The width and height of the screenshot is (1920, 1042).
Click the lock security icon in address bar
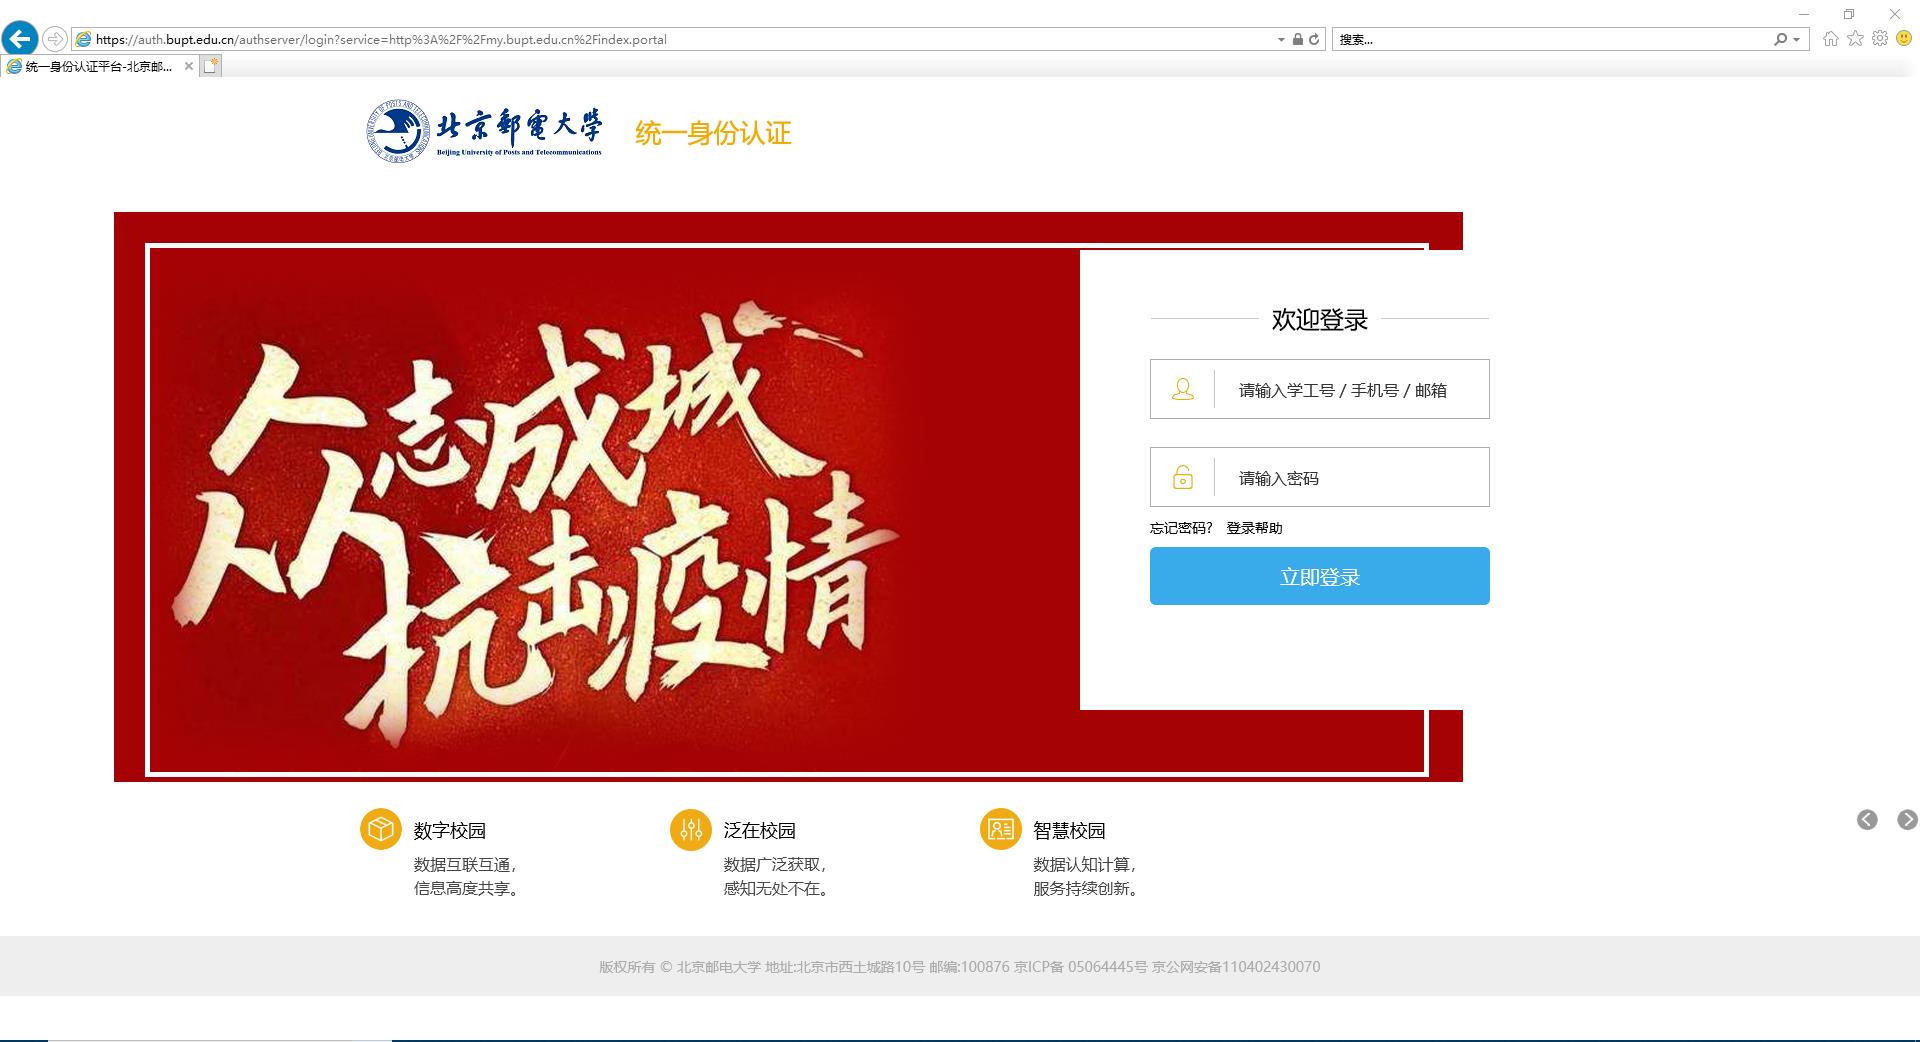1297,39
